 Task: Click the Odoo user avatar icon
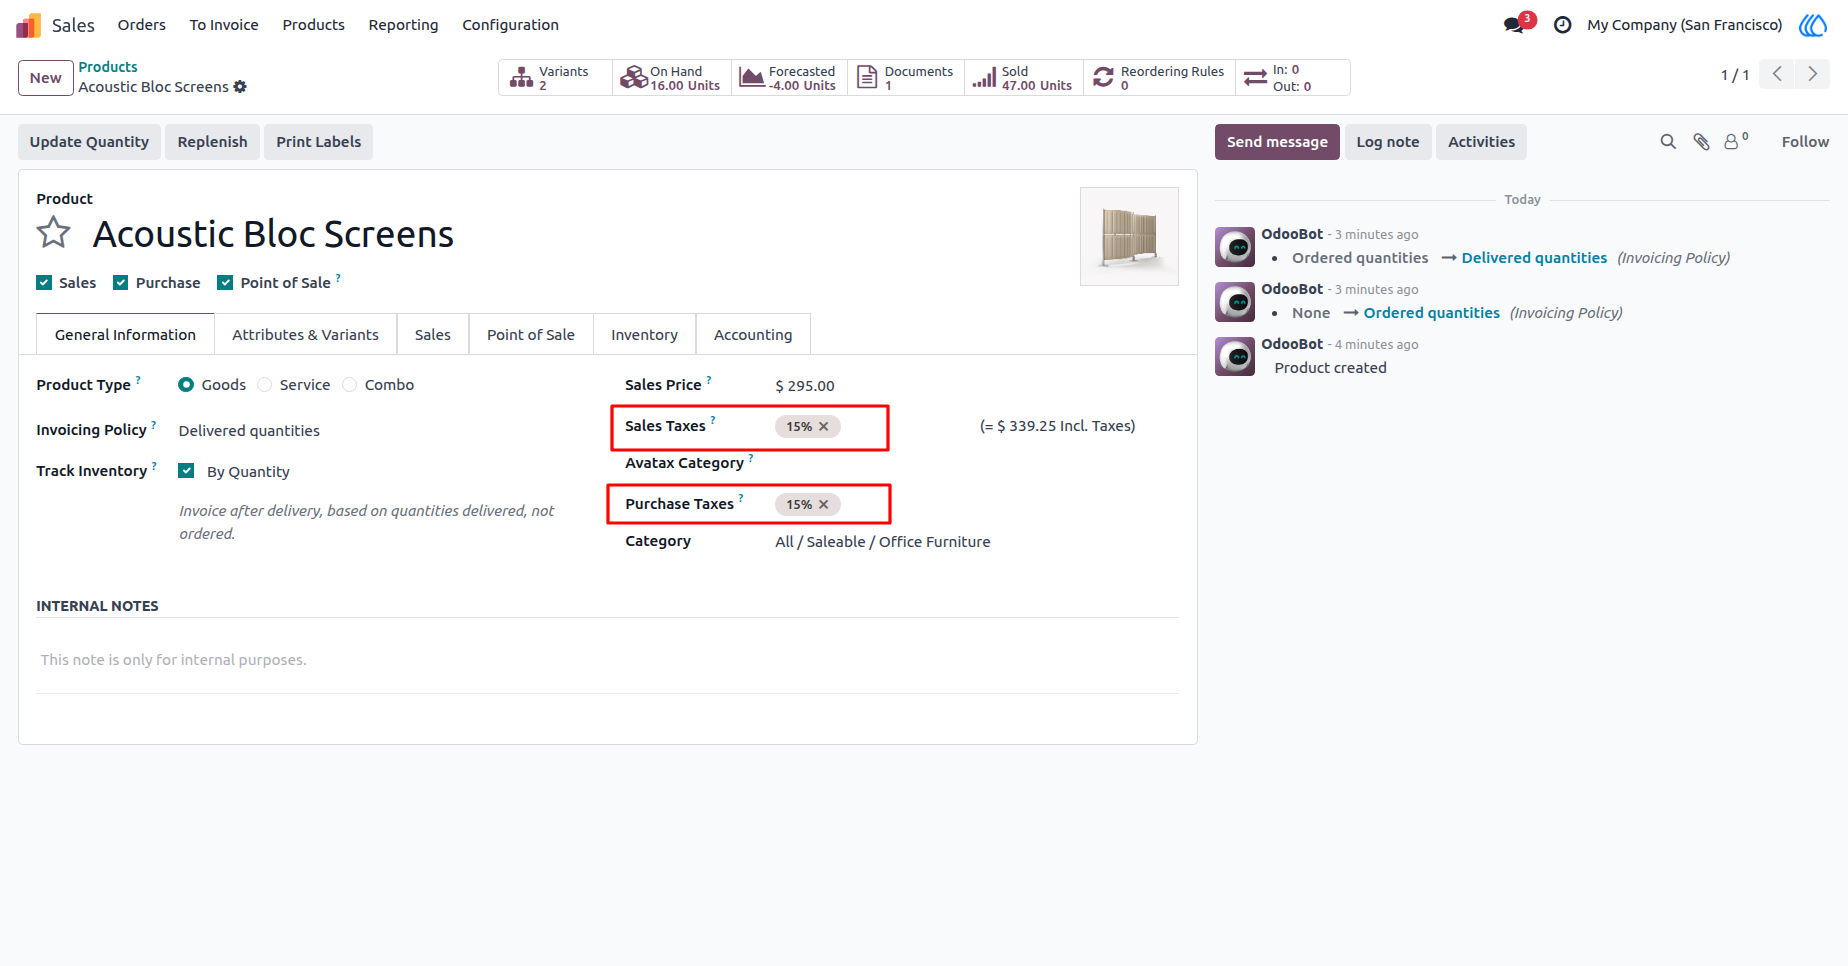(x=1813, y=25)
